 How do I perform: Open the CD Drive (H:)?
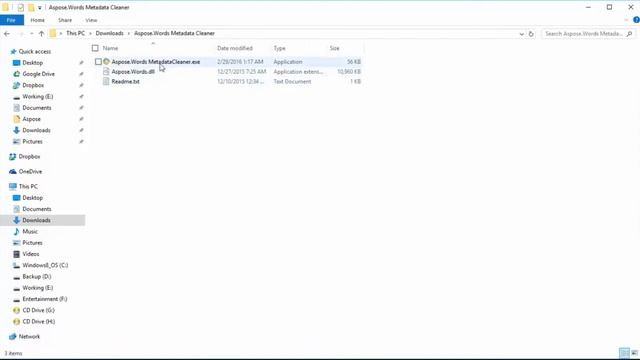click(38, 321)
